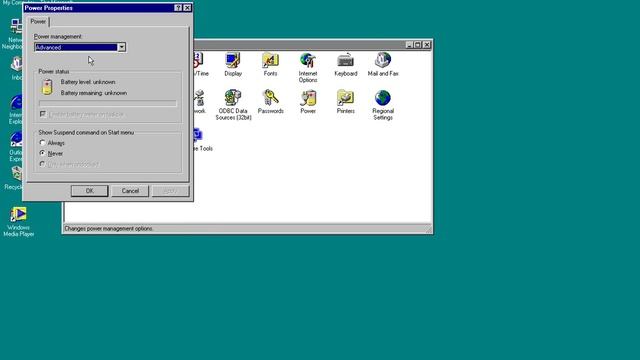Cancel the Power Properties dialog

(130, 191)
